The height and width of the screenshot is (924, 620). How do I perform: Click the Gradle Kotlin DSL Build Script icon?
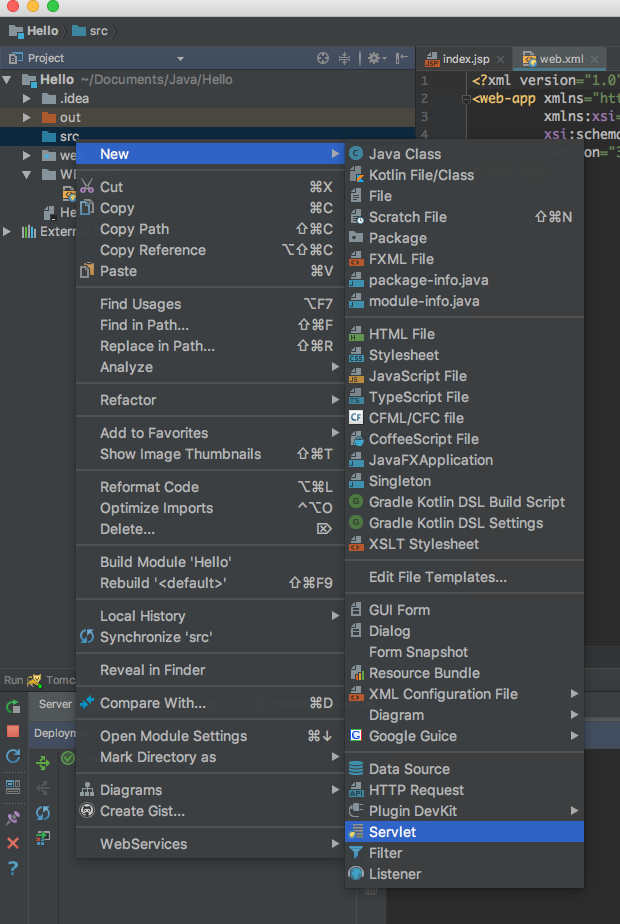[355, 502]
